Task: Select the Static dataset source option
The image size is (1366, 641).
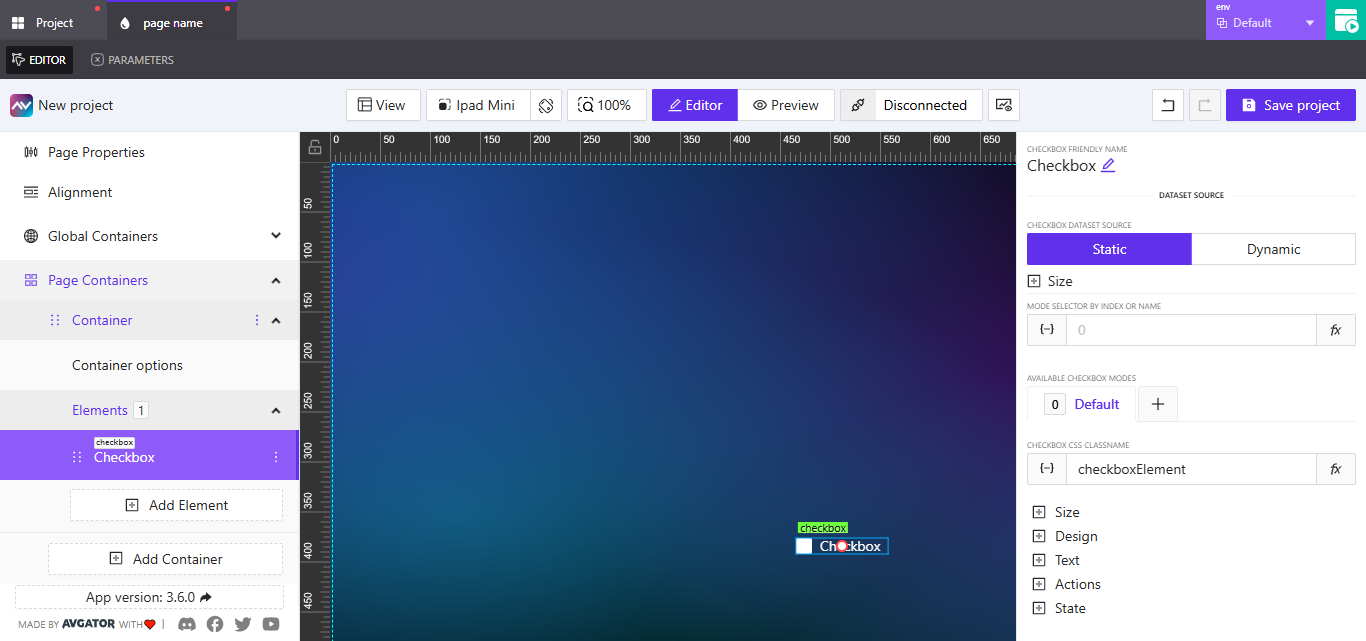Action: pyautogui.click(x=1109, y=249)
